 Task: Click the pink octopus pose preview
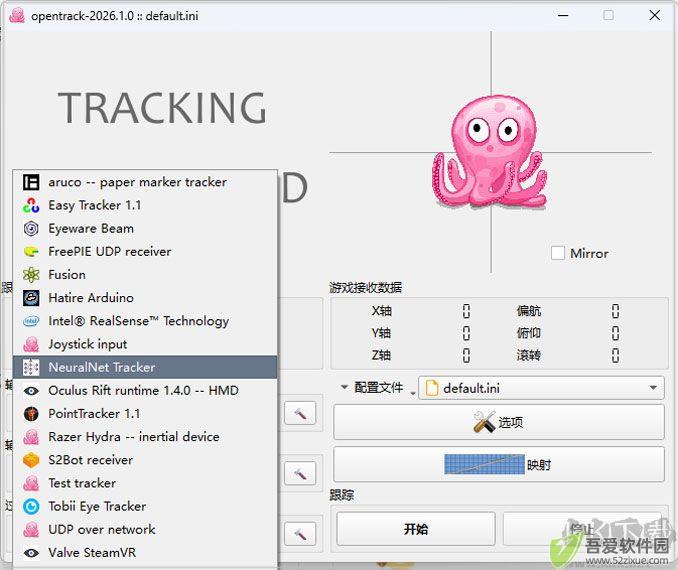tap(490, 152)
